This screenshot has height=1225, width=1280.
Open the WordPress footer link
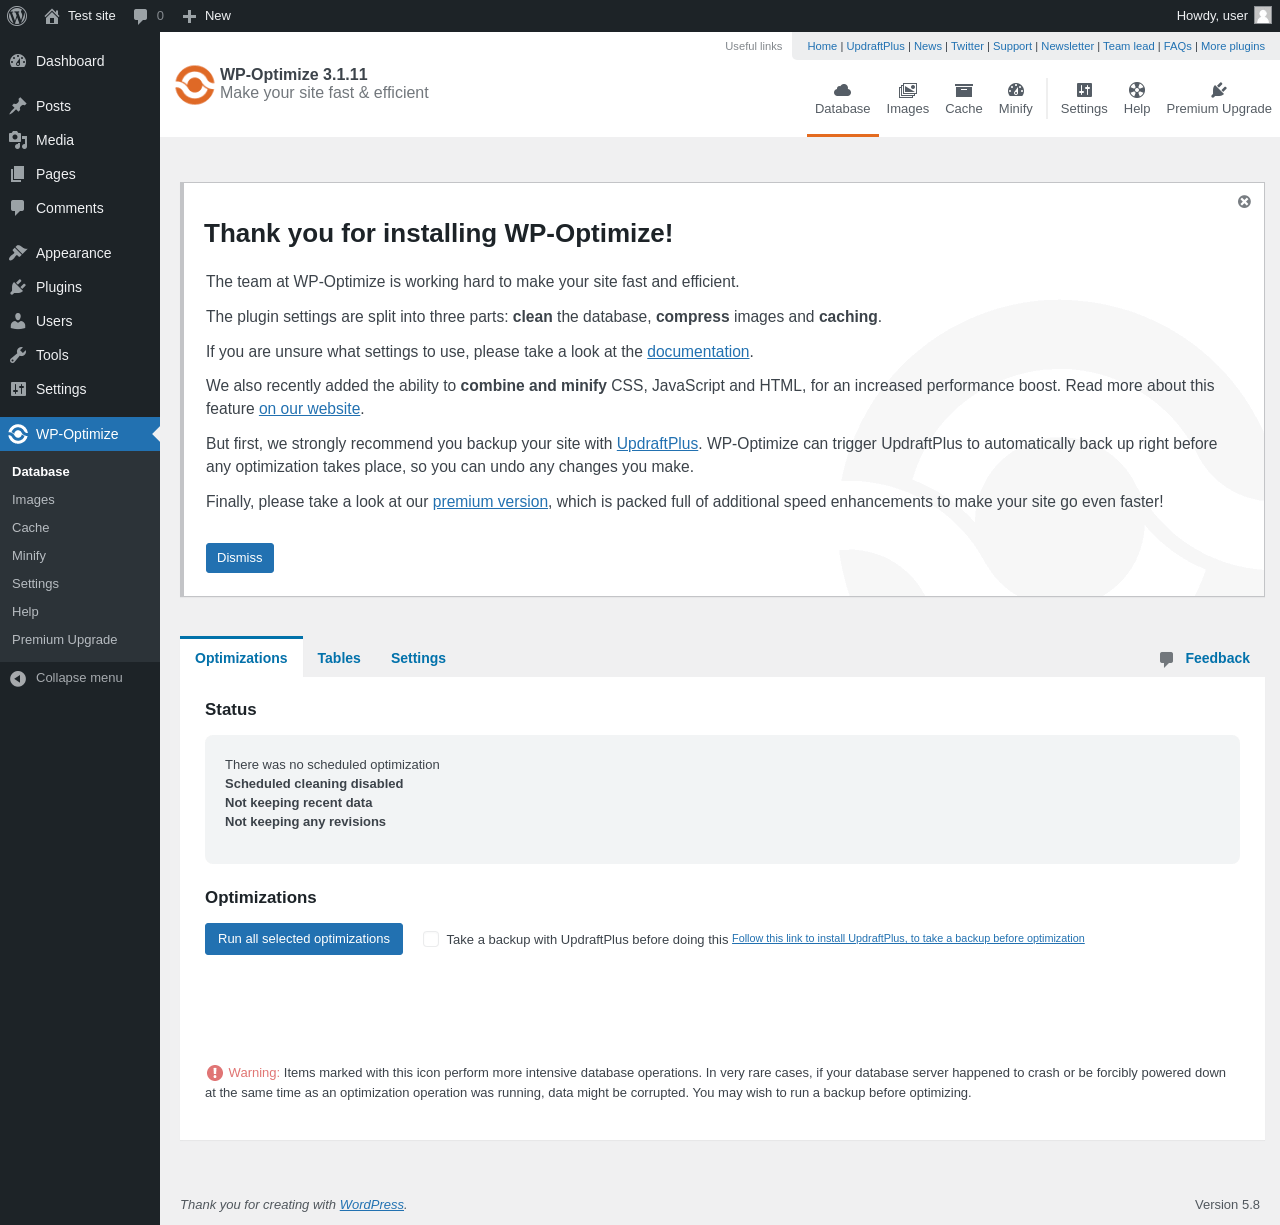pos(372,1205)
